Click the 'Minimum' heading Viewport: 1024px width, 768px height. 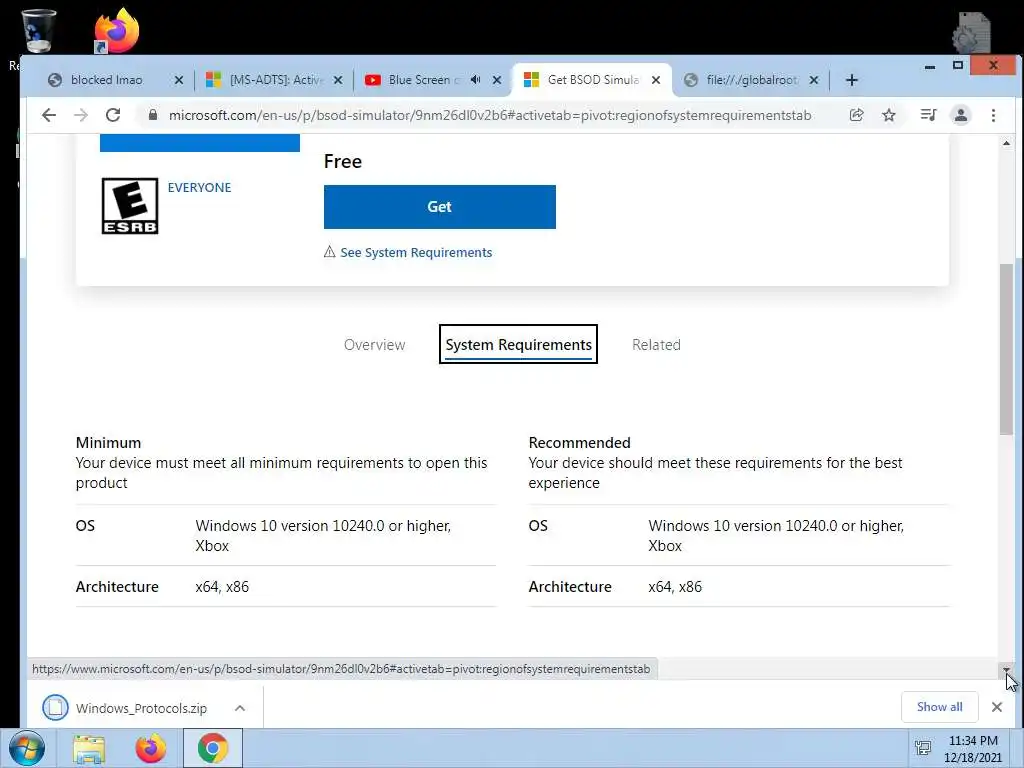point(108,443)
